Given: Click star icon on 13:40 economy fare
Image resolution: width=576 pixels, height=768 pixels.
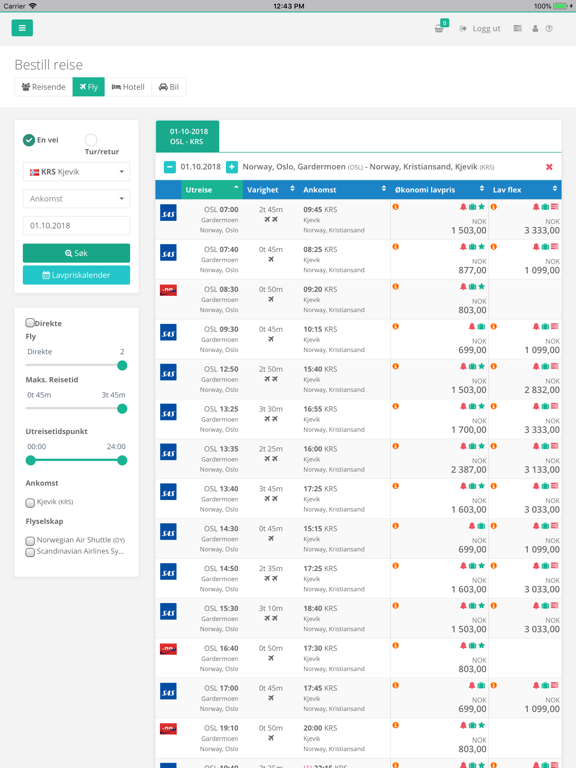Looking at the screenshot, I should 481,486.
